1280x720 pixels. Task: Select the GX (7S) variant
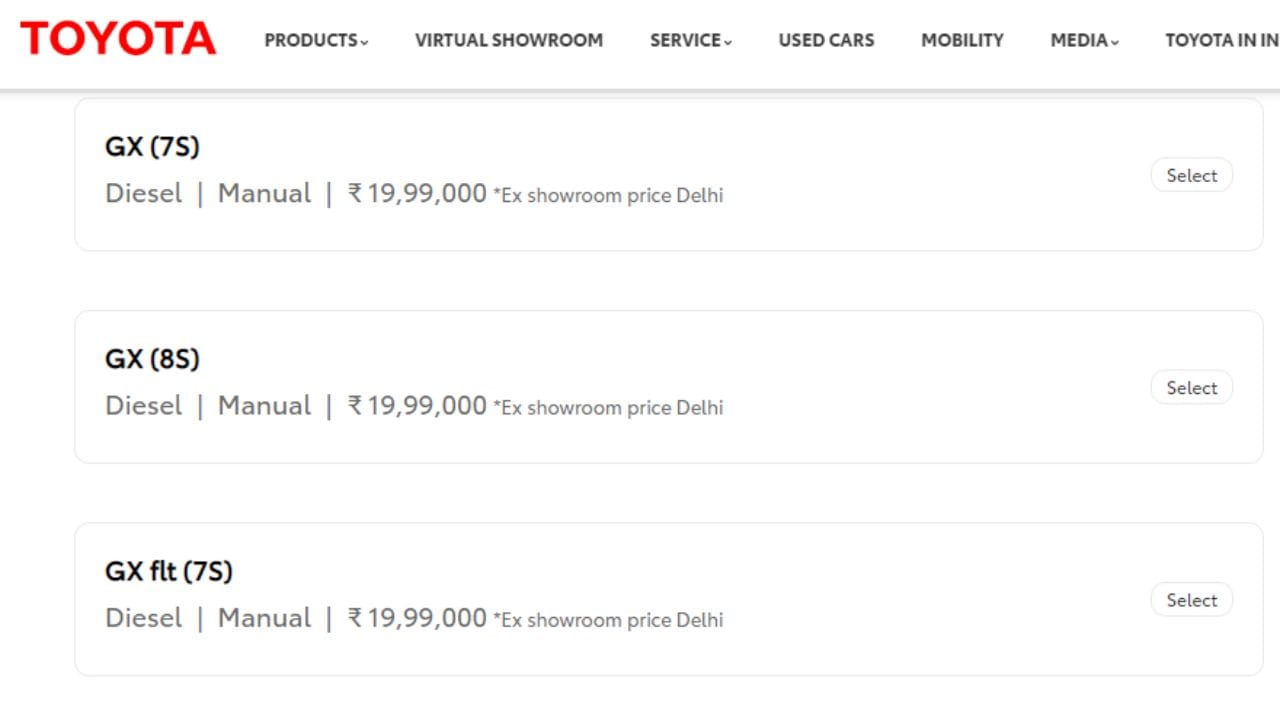pyautogui.click(x=1191, y=175)
